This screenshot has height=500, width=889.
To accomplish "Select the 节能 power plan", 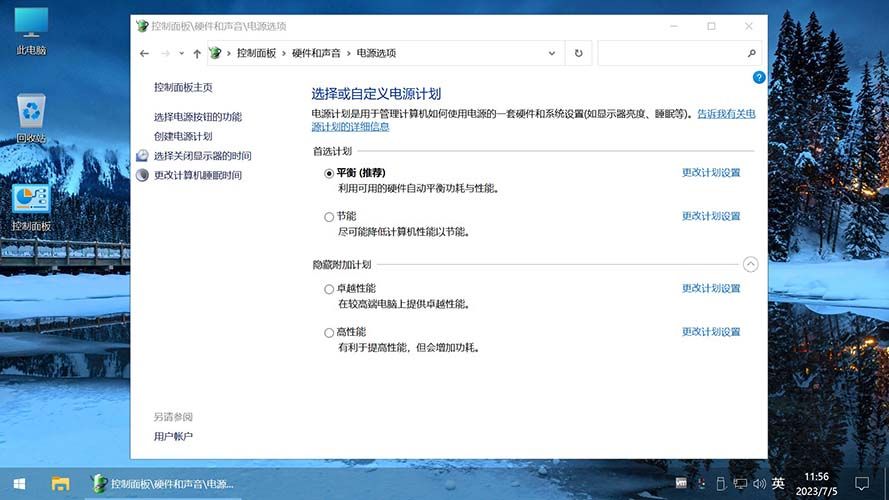I will click(329, 216).
